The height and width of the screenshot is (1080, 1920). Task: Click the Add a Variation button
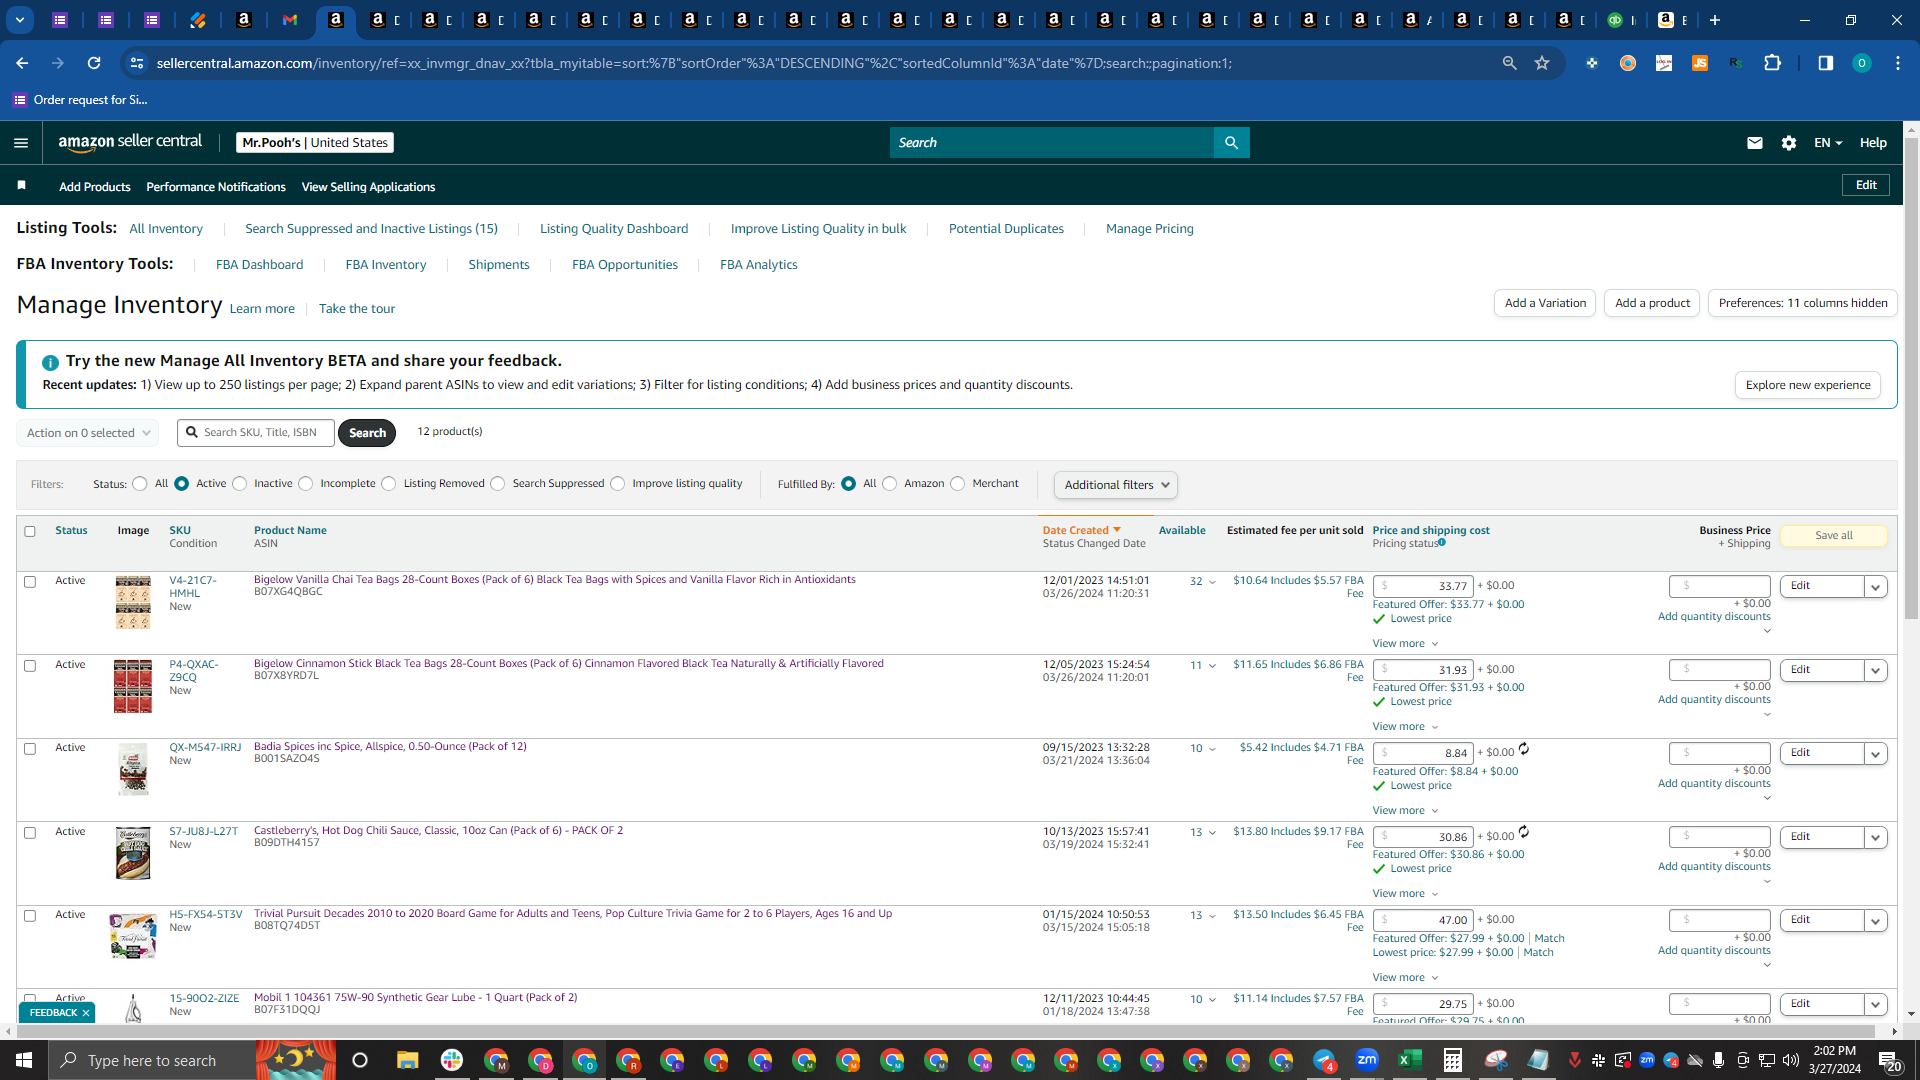1545,303
